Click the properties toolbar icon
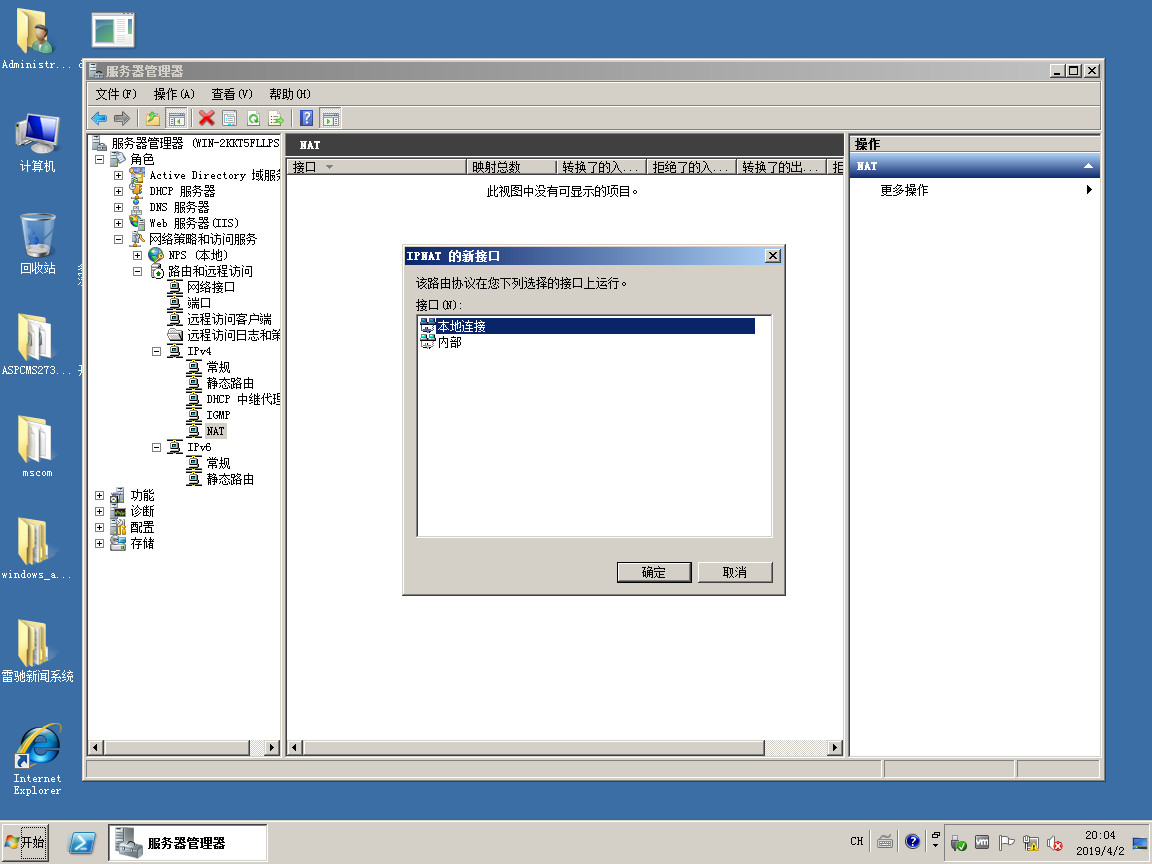Image resolution: width=1152 pixels, height=864 pixels. [x=229, y=118]
